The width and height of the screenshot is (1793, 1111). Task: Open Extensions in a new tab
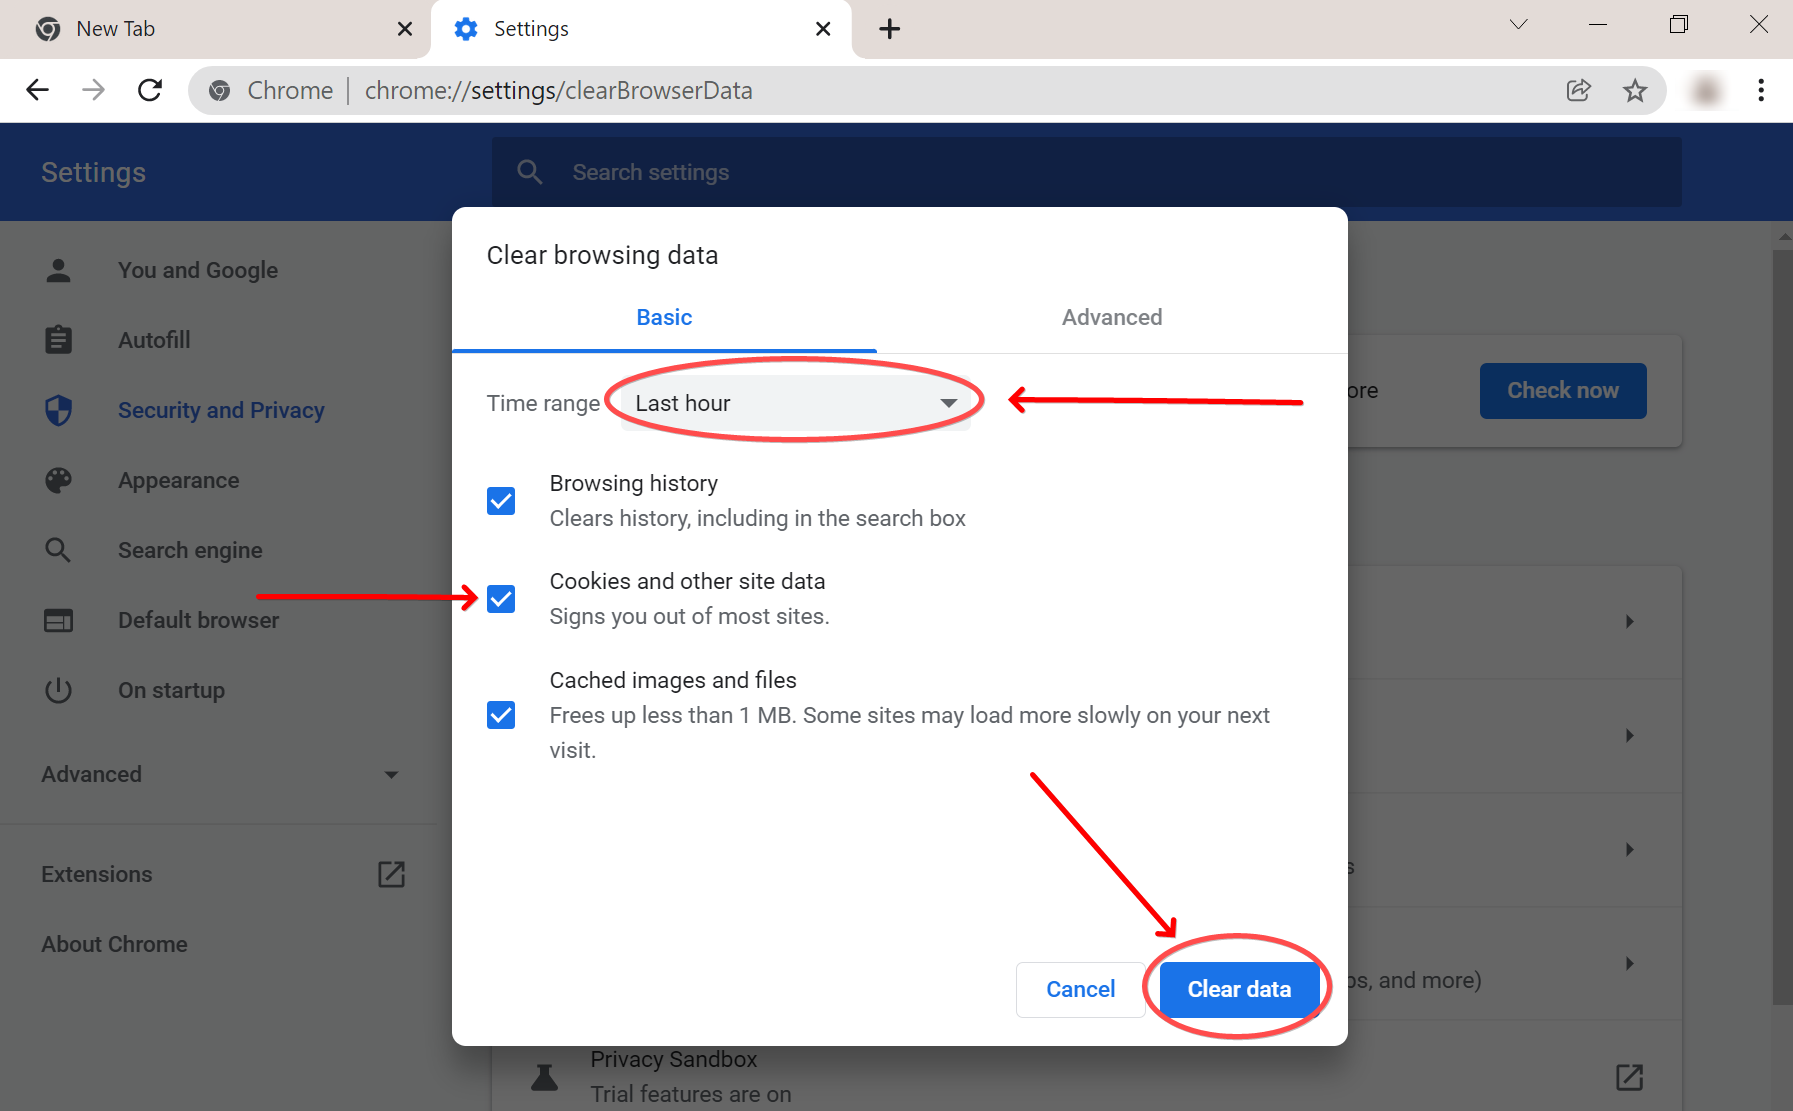tap(391, 874)
